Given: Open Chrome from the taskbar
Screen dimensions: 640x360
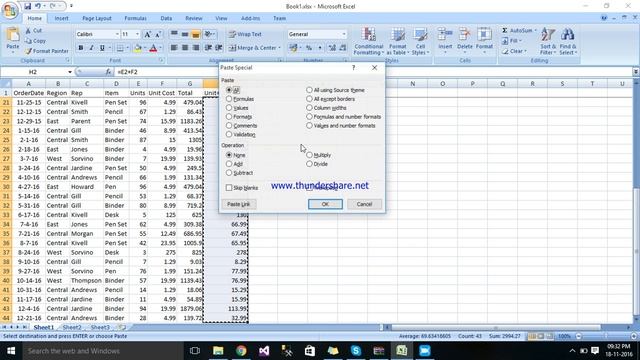Looking at the screenshot, I should coord(241,351).
